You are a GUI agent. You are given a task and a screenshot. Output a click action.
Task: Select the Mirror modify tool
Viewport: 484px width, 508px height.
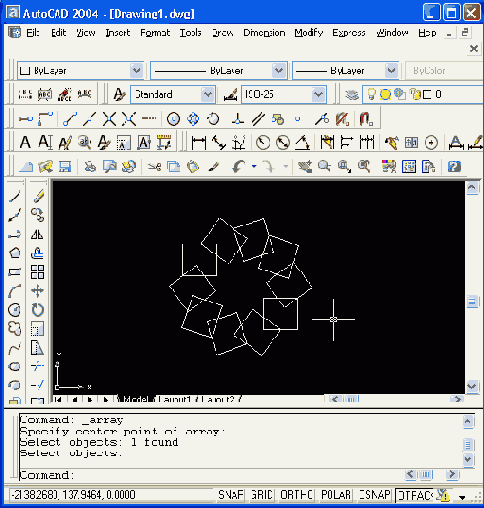tap(37, 234)
